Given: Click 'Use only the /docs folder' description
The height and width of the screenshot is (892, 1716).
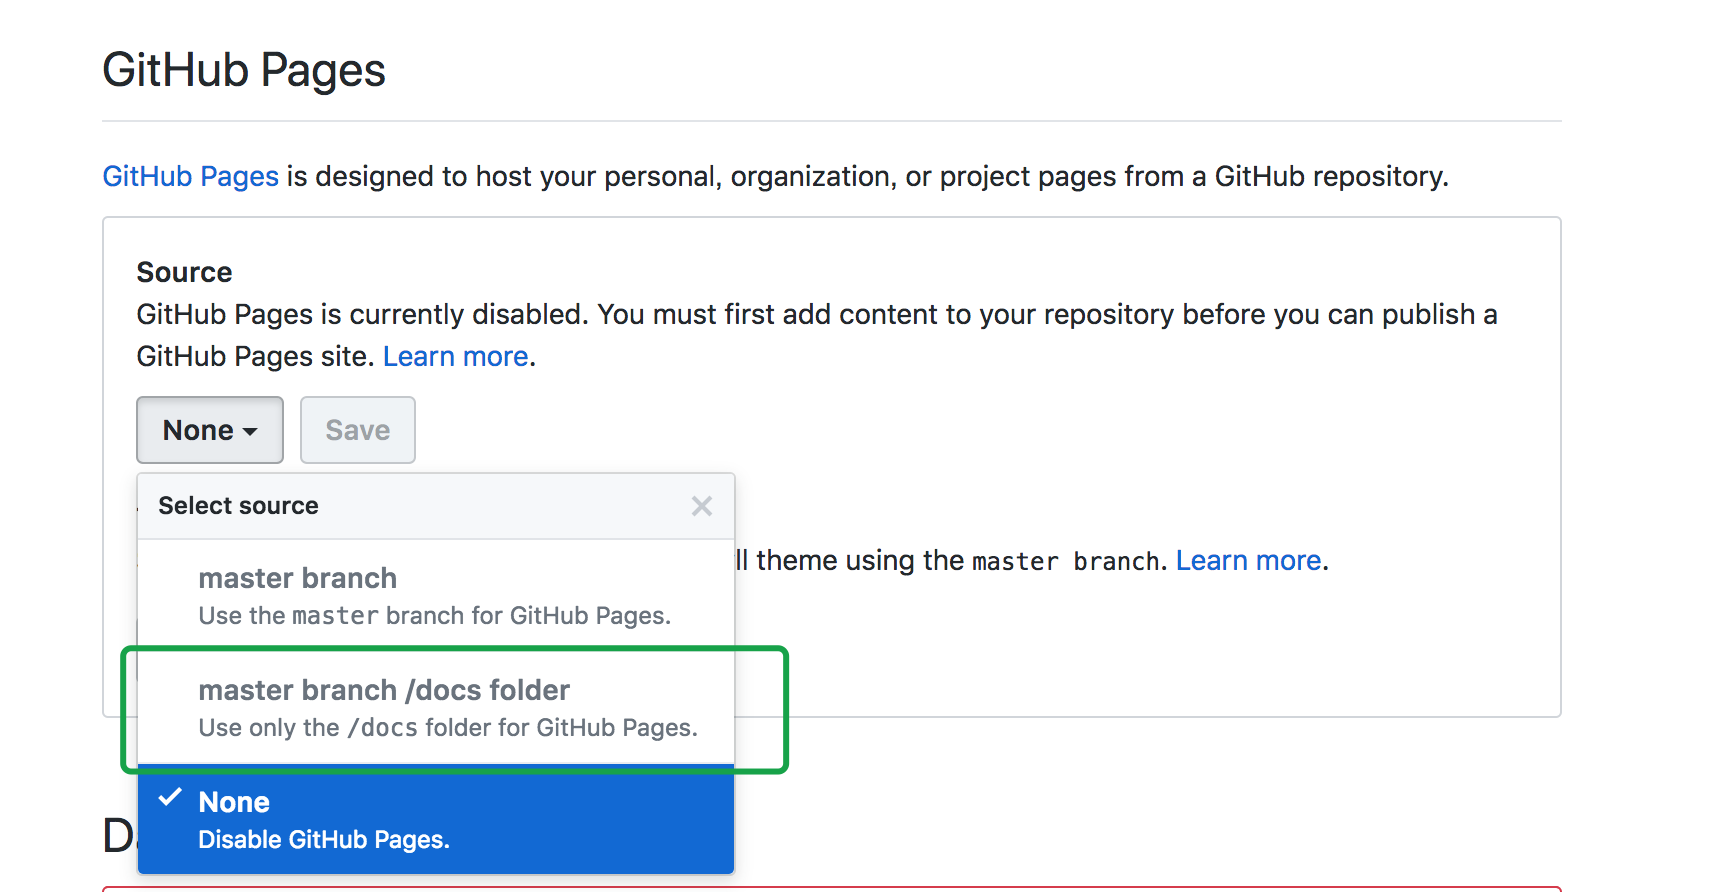Looking at the screenshot, I should 448,728.
